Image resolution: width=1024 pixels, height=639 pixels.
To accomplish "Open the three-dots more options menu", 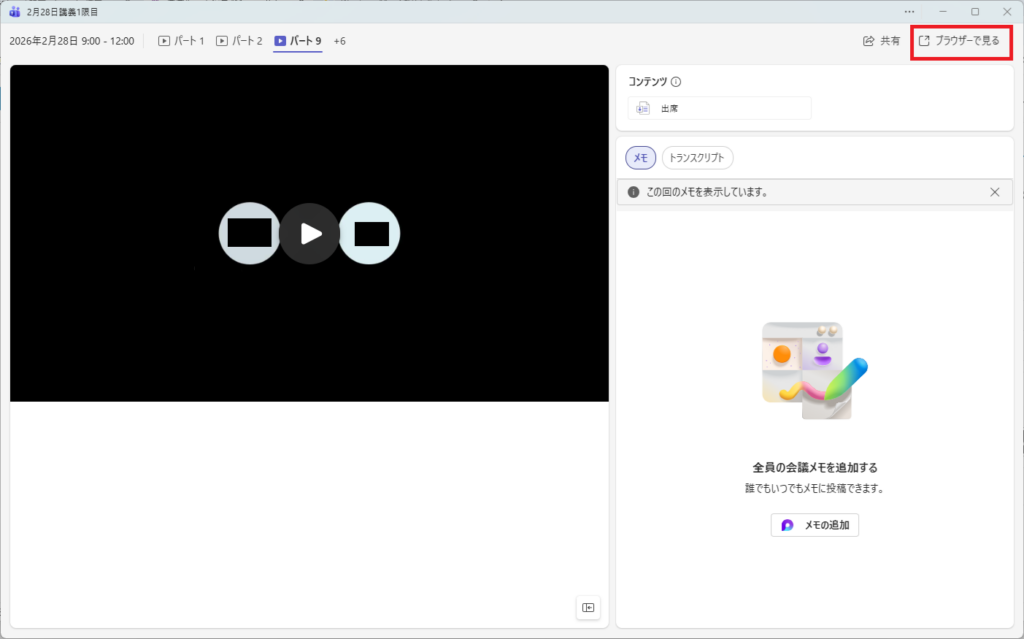I will pyautogui.click(x=909, y=12).
